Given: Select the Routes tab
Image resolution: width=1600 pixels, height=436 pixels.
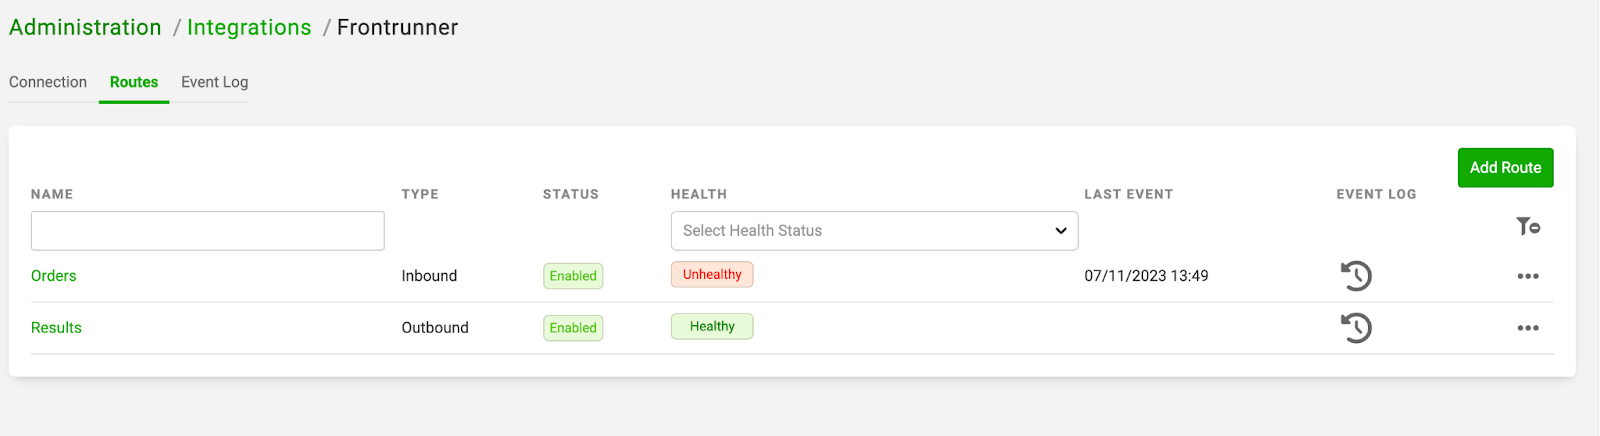Looking at the screenshot, I should click(134, 82).
